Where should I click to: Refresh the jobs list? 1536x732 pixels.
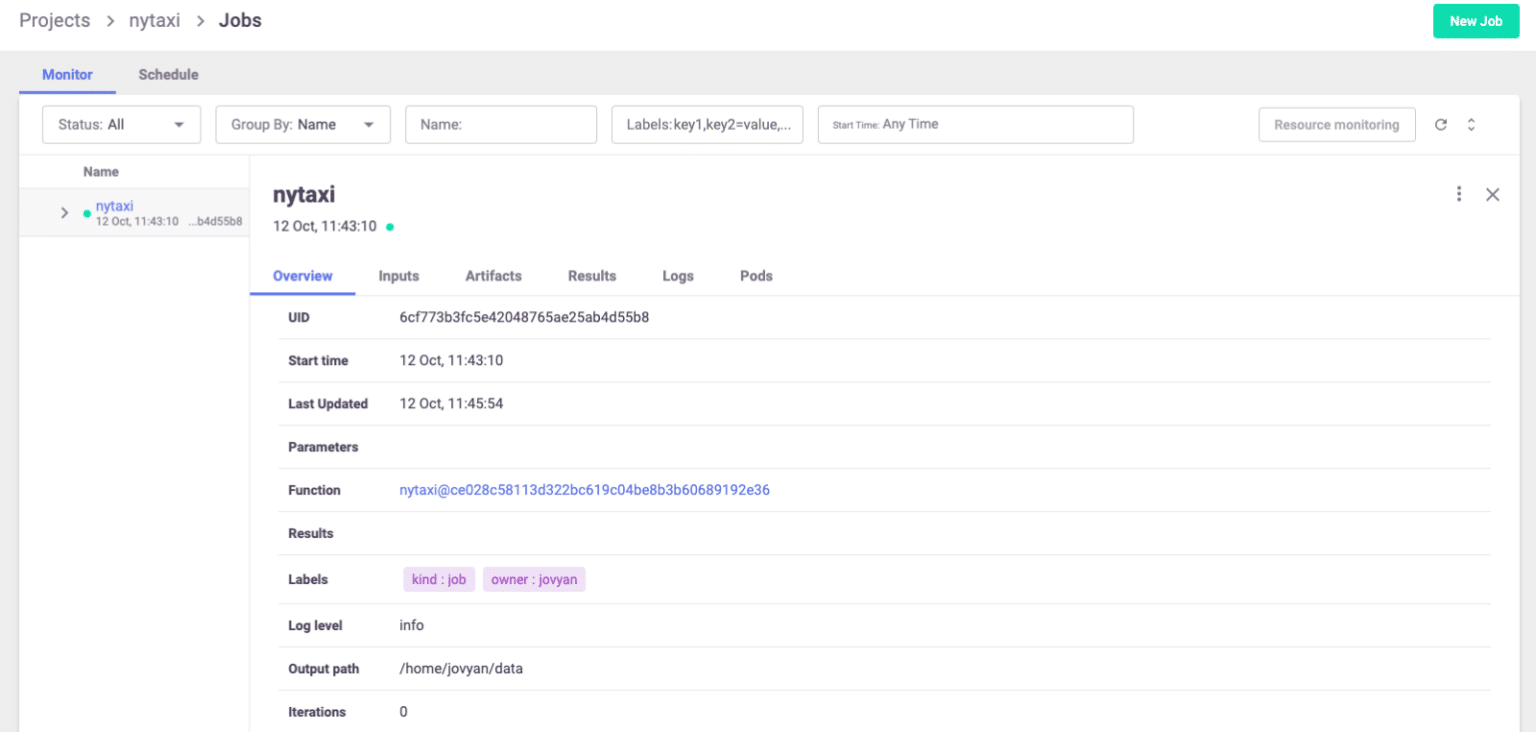[x=1440, y=124]
